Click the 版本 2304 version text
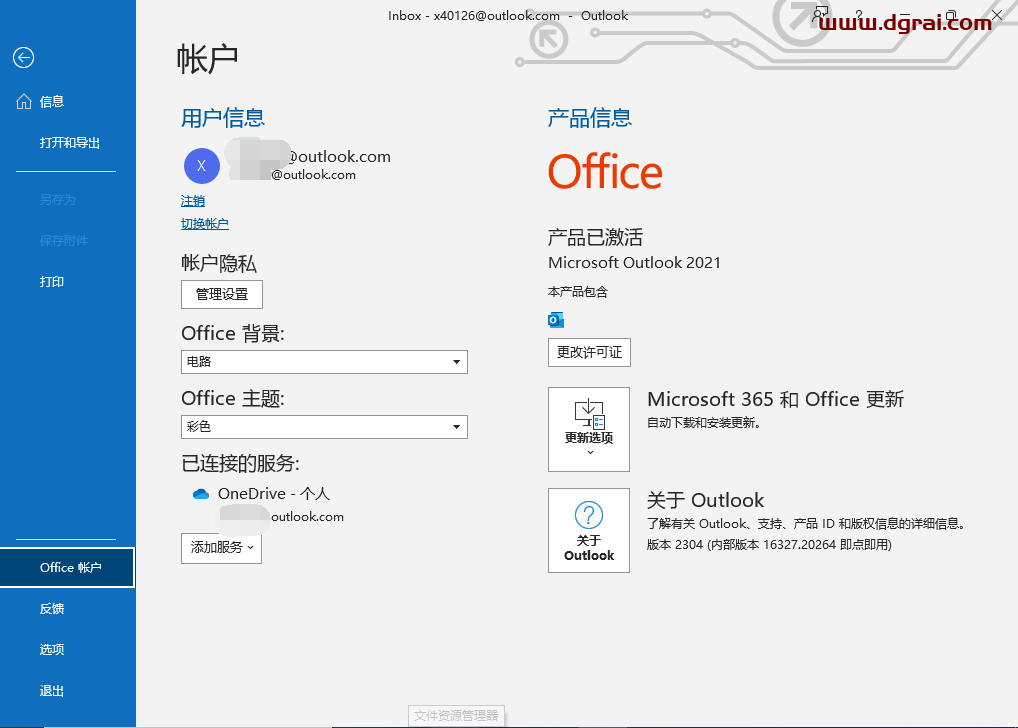Screen dimensions: 1018x728 pos(769,545)
